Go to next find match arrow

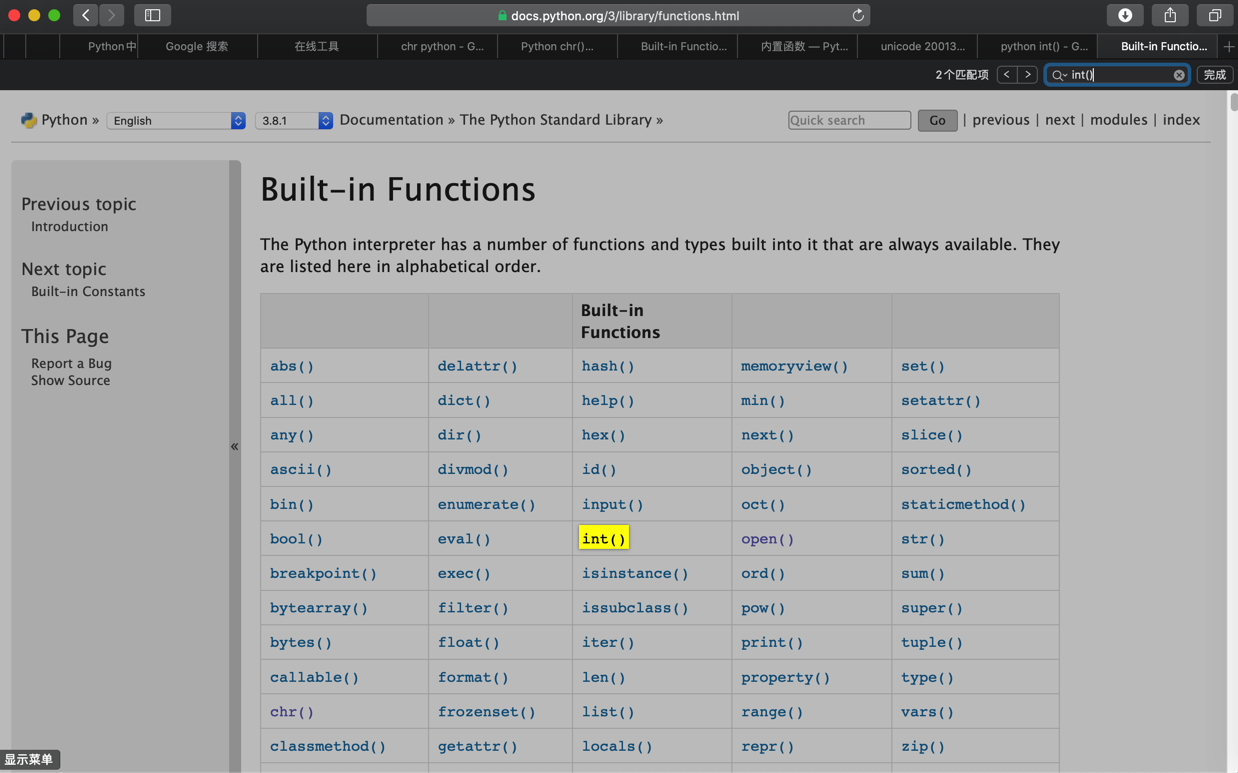pyautogui.click(x=1027, y=75)
